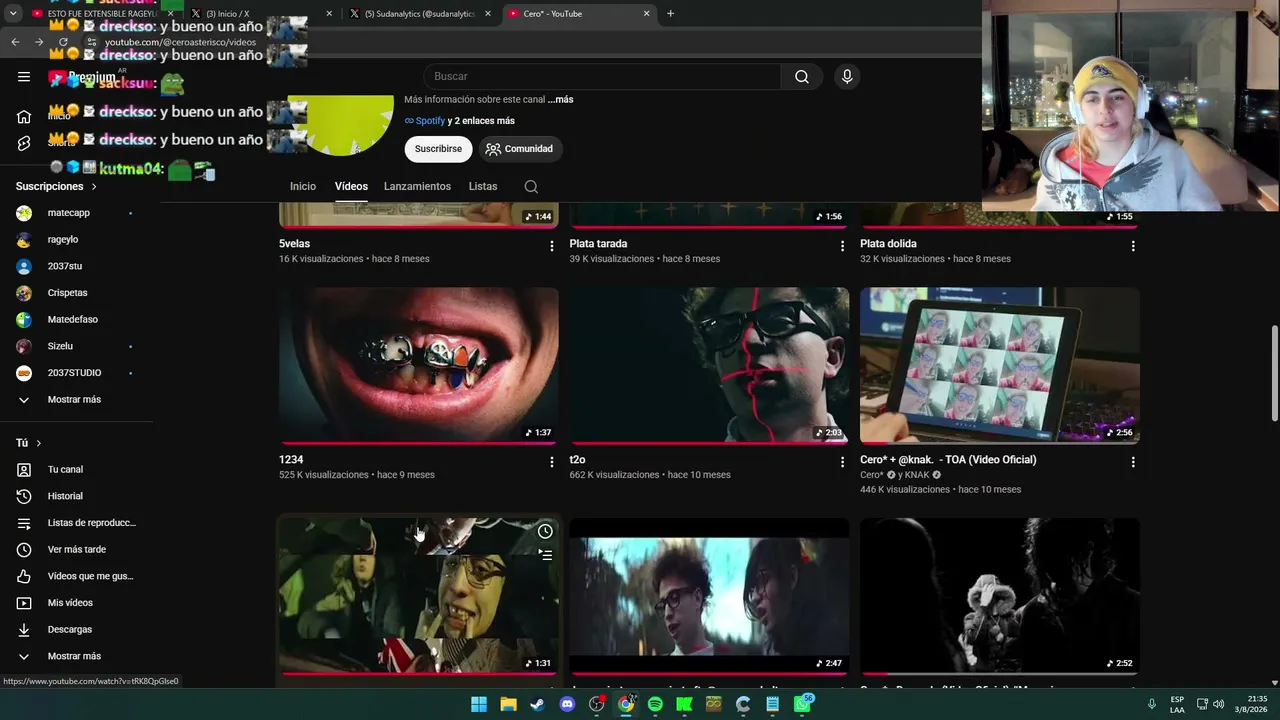Click the Buscar search field
The width and height of the screenshot is (1280, 720).
point(602,77)
